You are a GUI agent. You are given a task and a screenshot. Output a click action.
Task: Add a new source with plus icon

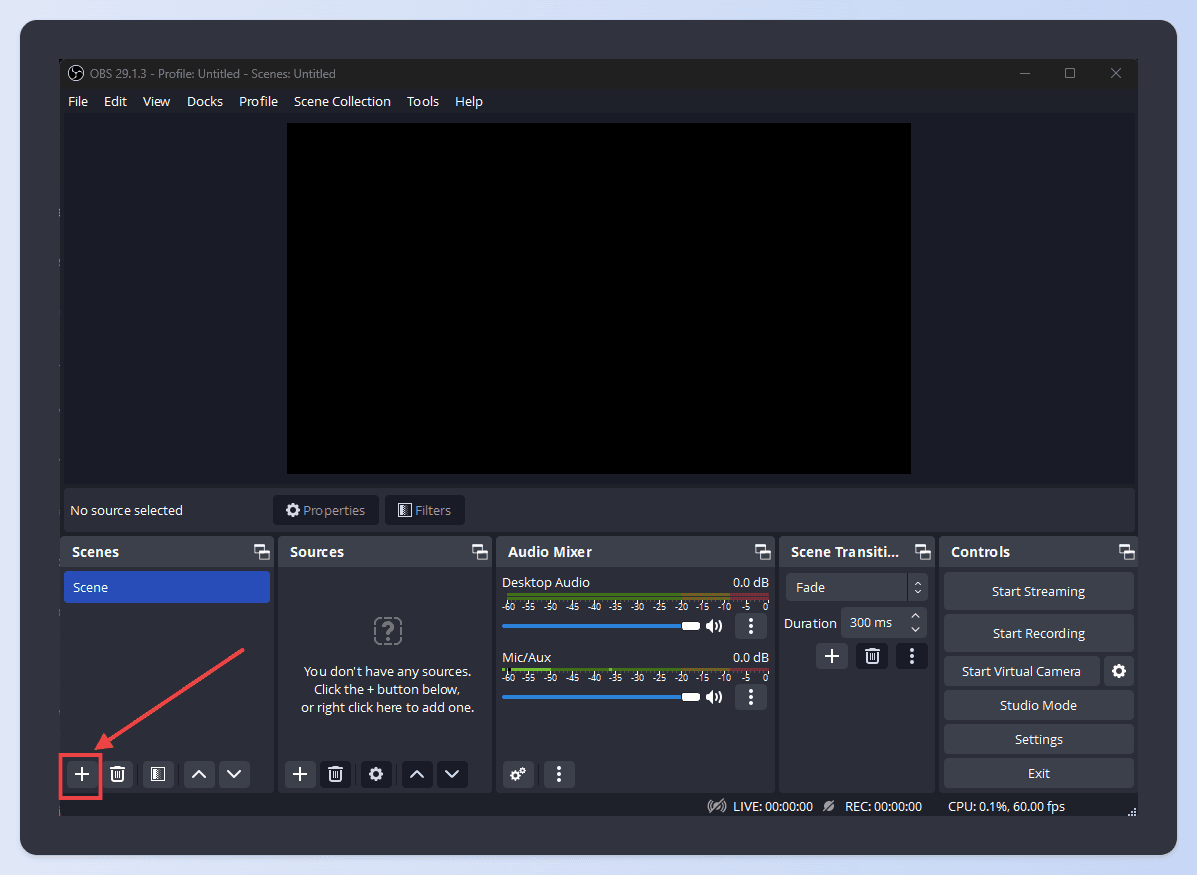coord(300,774)
